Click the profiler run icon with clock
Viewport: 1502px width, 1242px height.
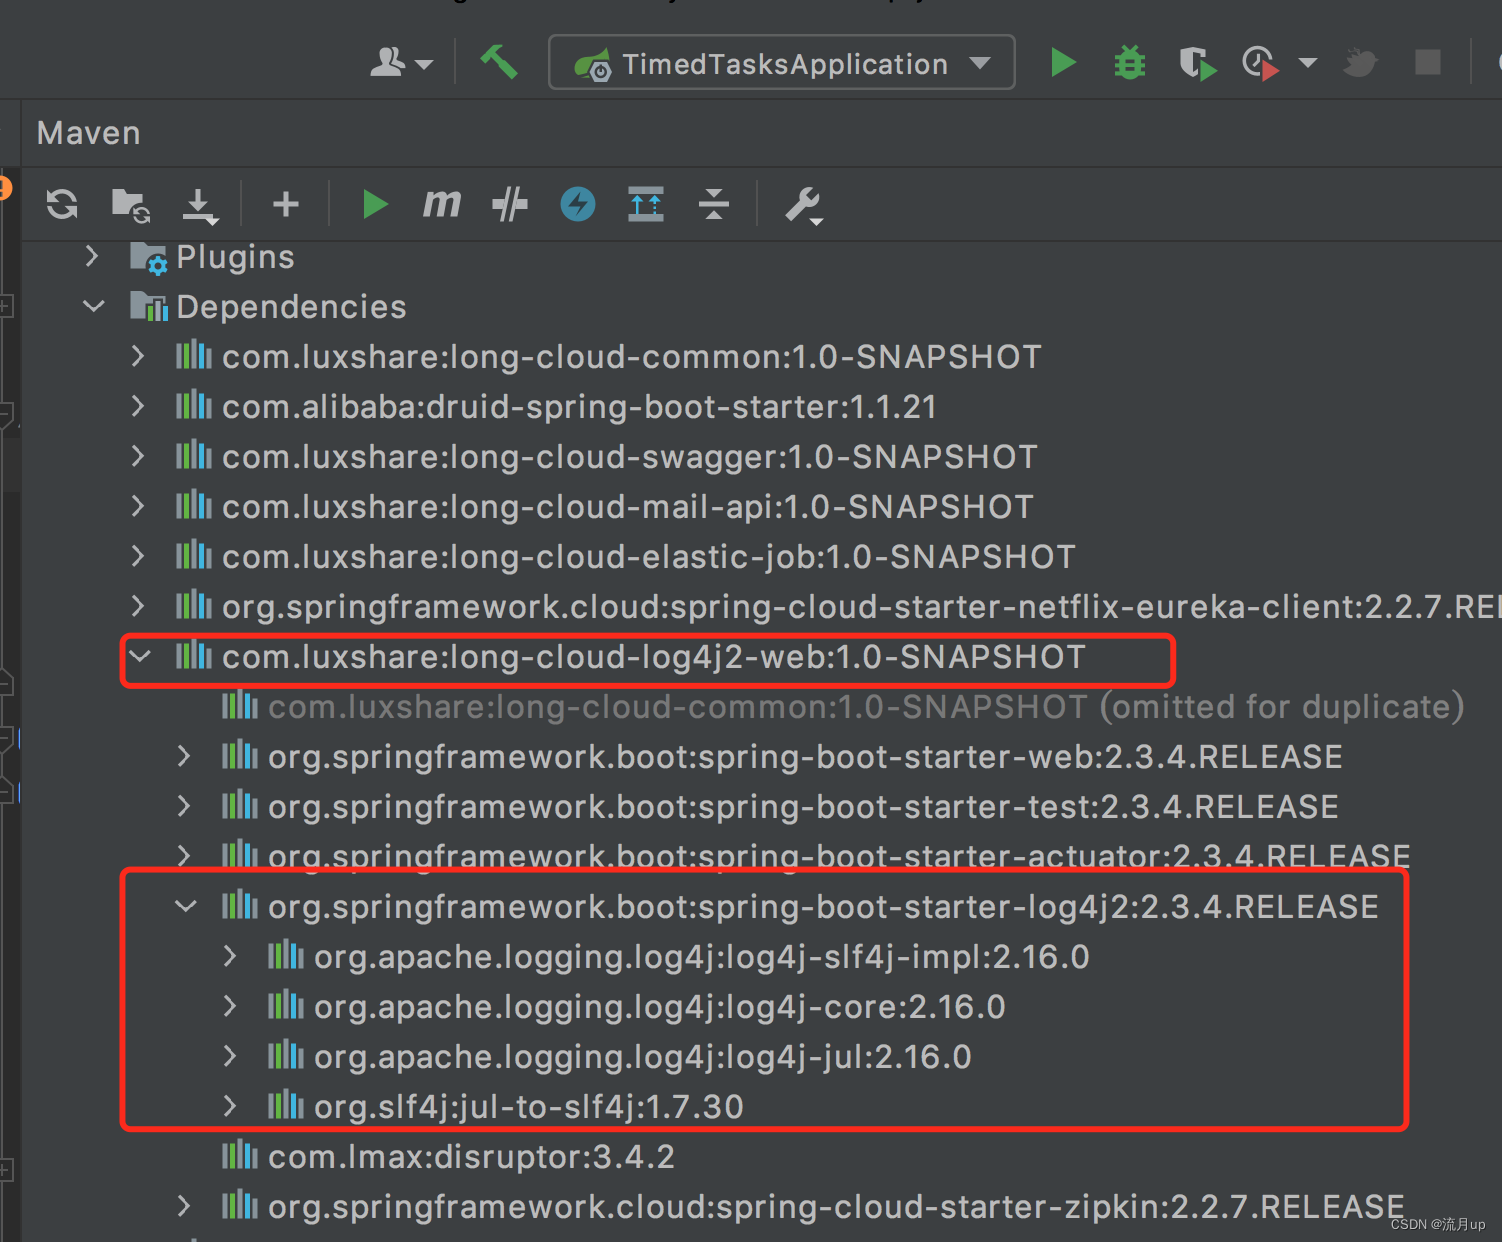[1261, 63]
